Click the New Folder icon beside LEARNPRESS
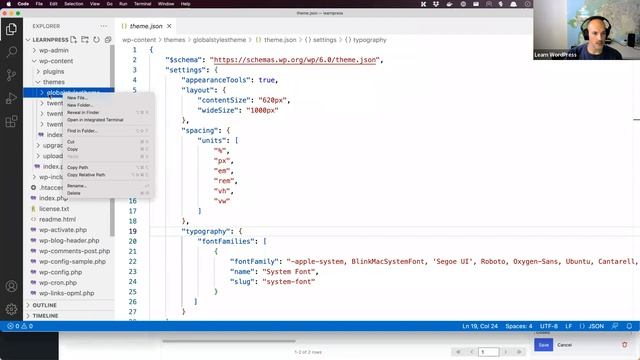 tap(85, 40)
